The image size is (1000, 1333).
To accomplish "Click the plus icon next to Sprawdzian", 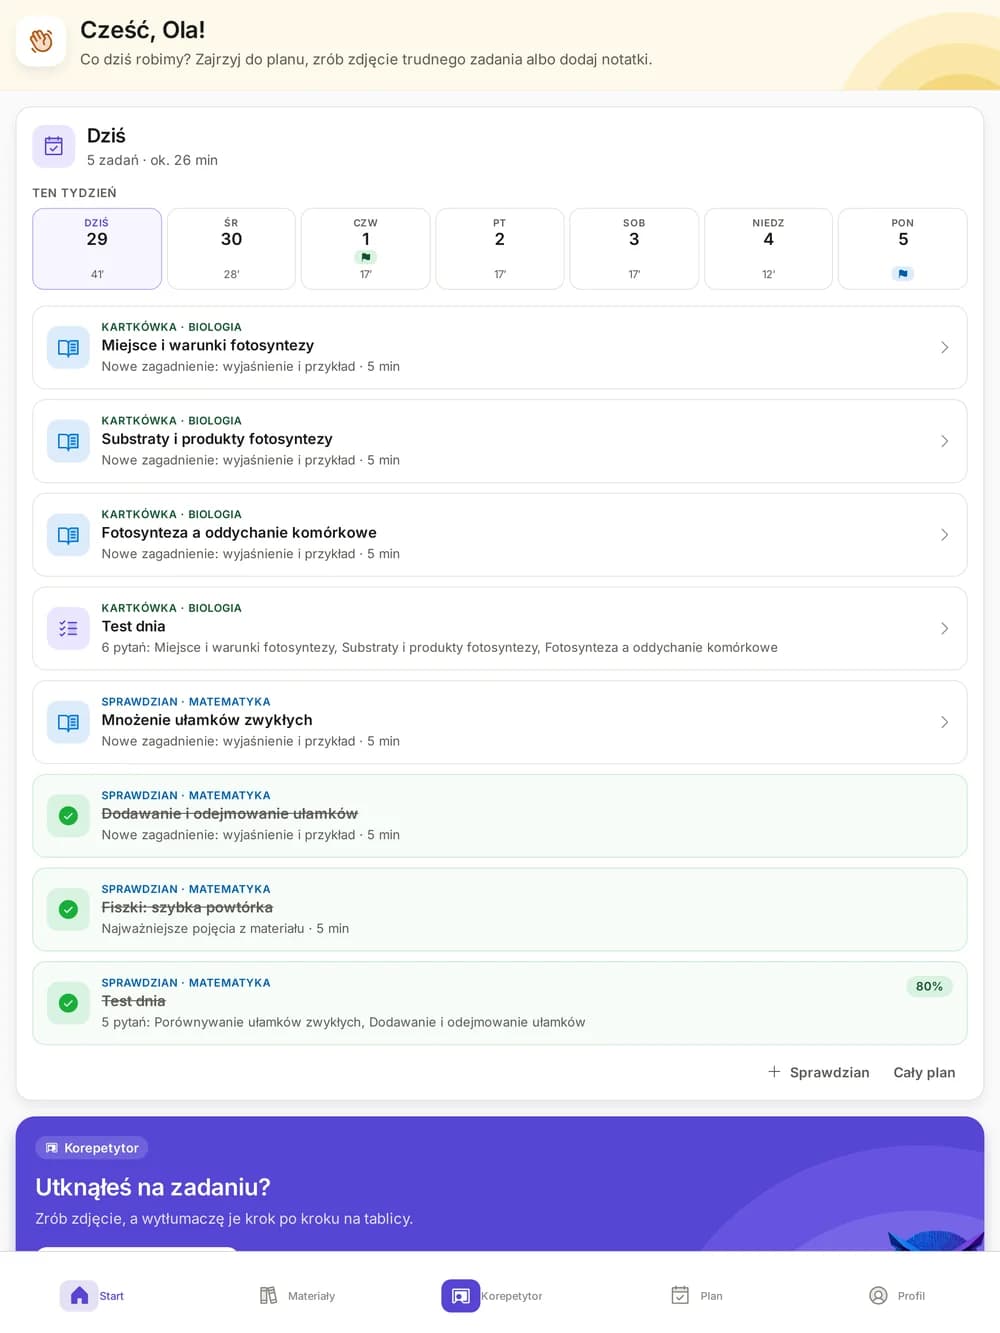I will point(774,1072).
